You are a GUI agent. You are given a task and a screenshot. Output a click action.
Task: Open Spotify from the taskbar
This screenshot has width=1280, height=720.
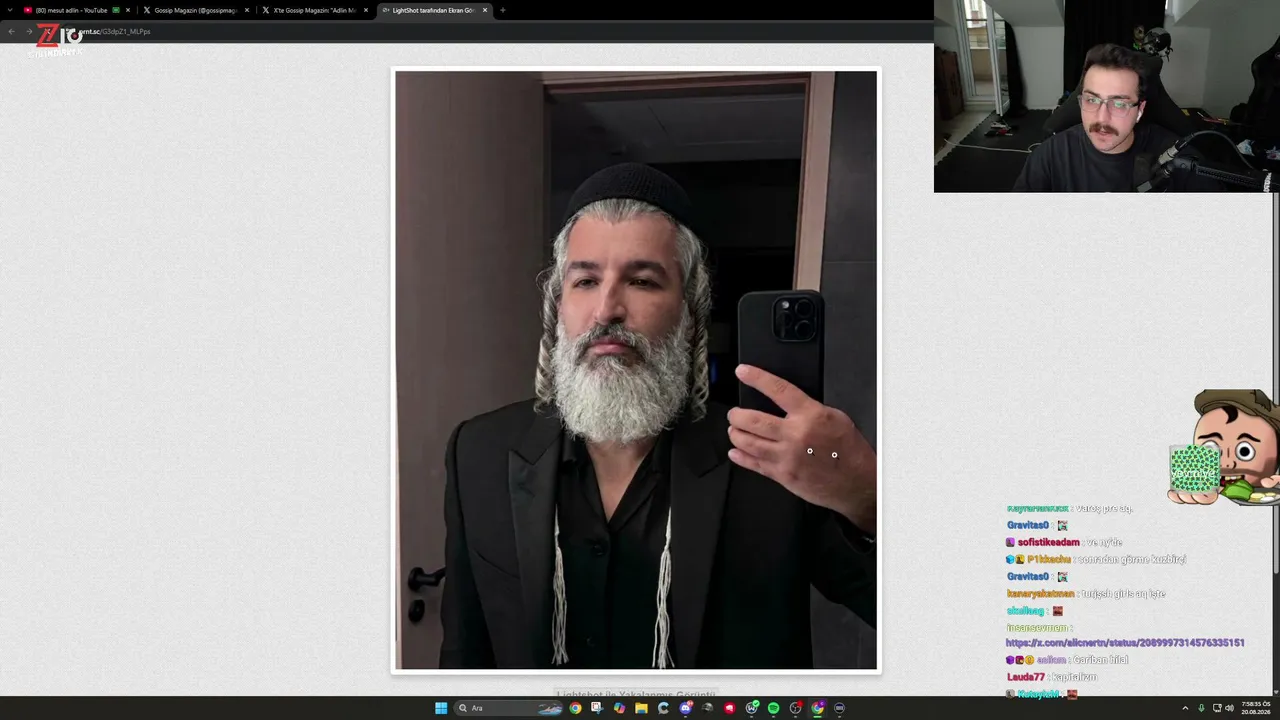pos(773,708)
